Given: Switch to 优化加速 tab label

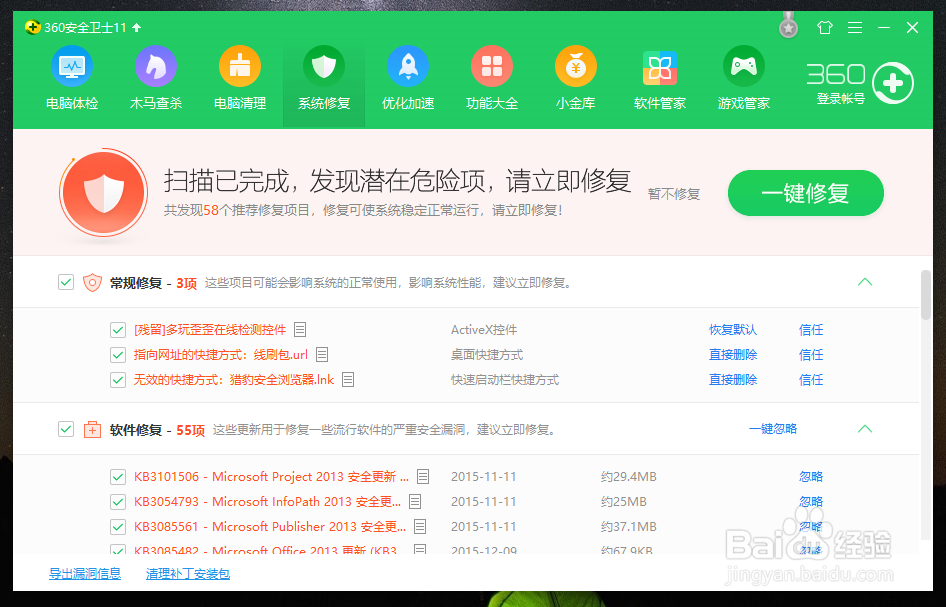Looking at the screenshot, I should tap(408, 103).
